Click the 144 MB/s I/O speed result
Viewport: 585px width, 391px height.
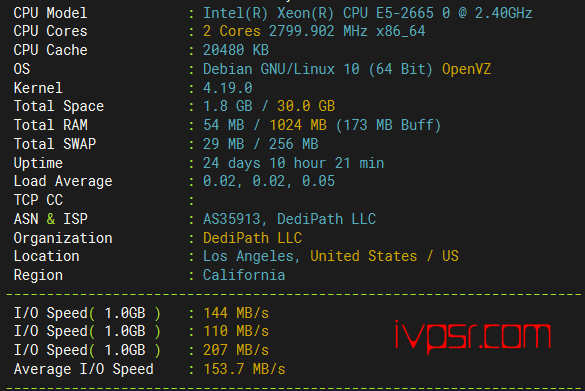(236, 313)
